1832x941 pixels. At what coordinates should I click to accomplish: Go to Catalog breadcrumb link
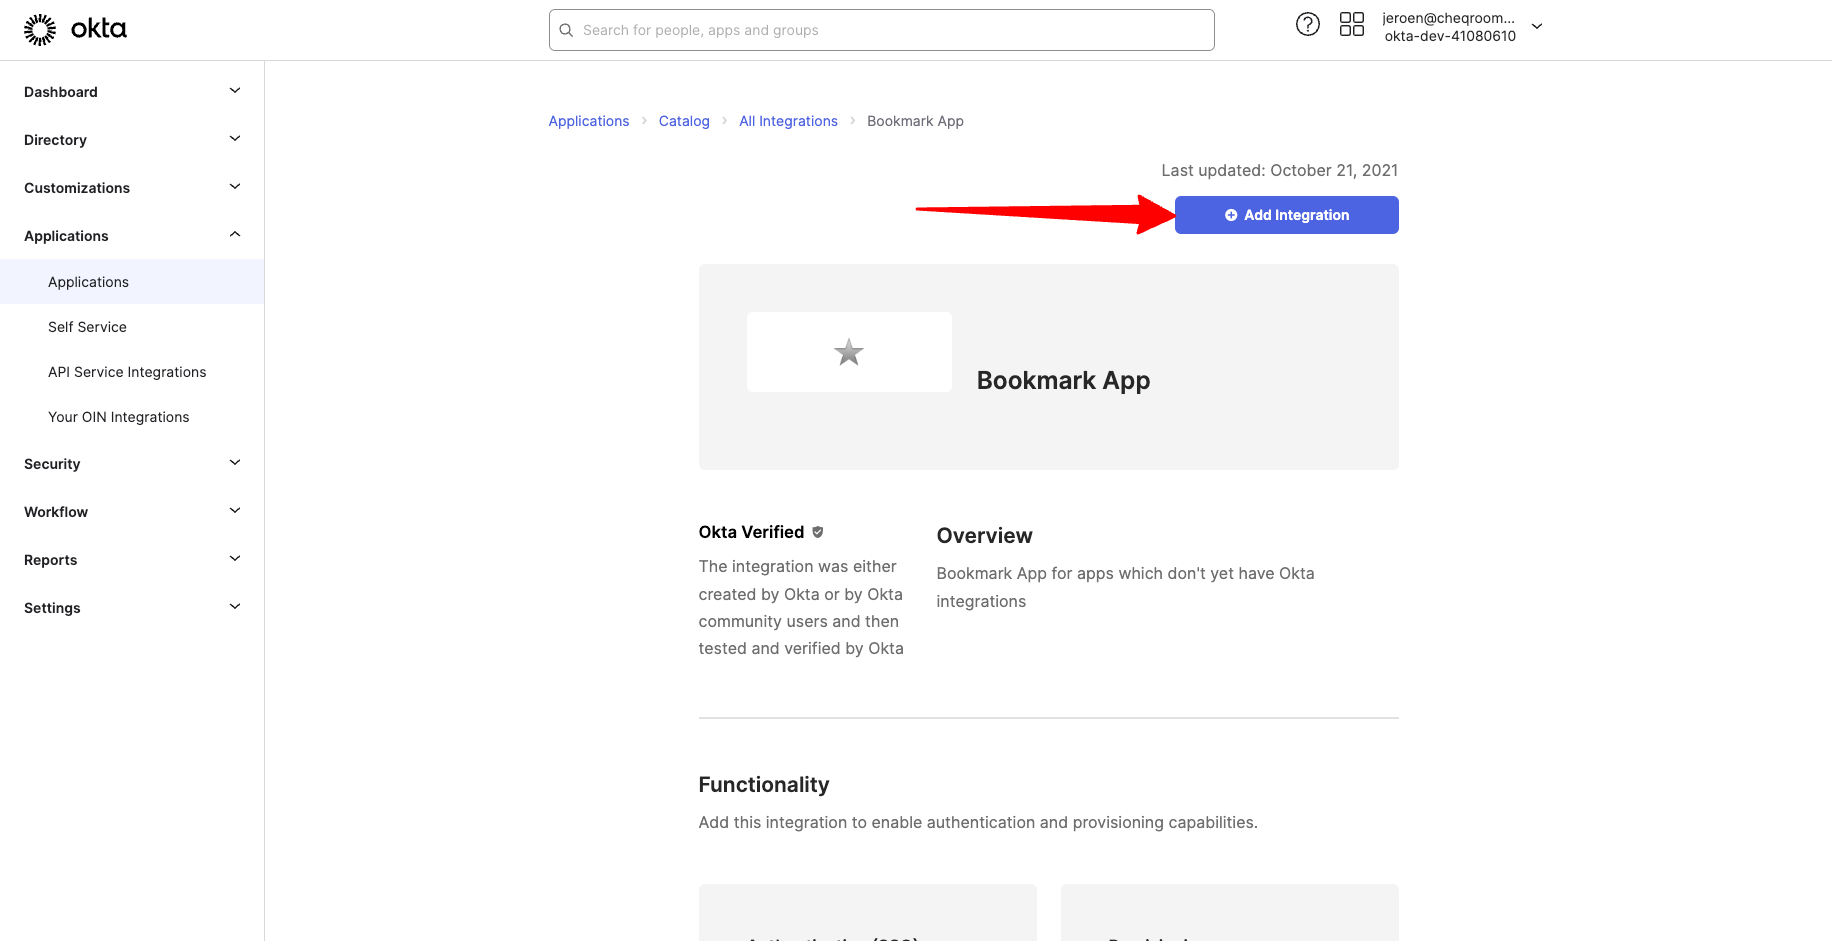click(684, 121)
